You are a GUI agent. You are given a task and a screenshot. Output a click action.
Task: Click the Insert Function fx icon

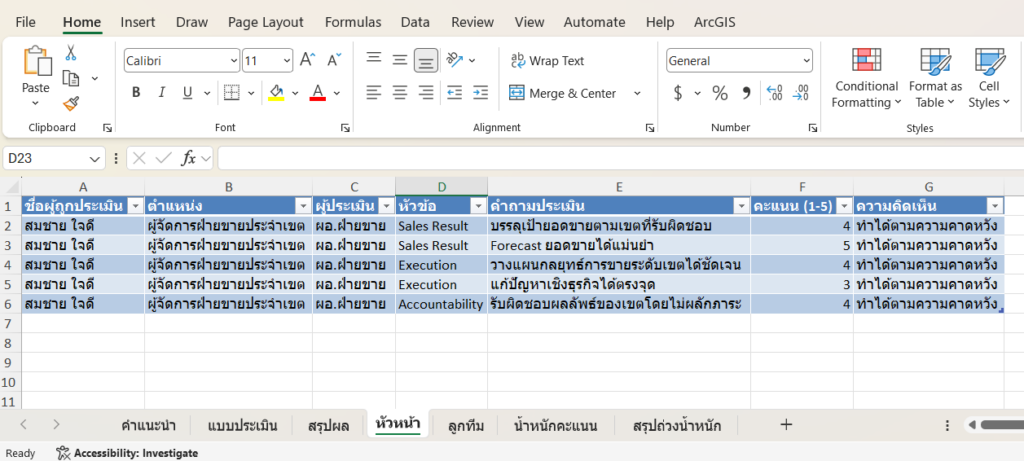189,158
